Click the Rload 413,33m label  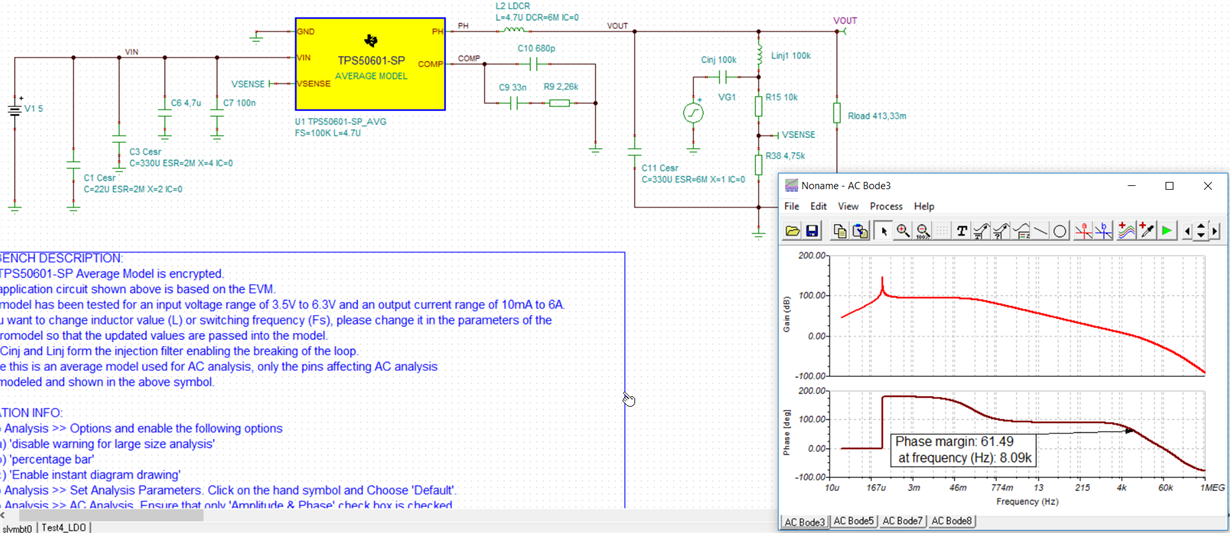click(877, 116)
